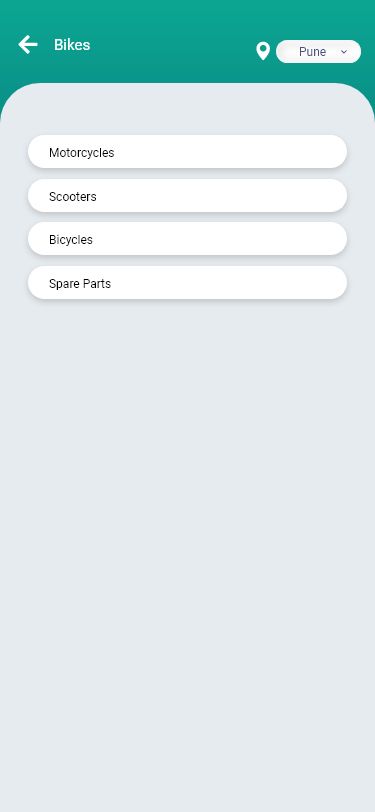Click the Bikes page title
The height and width of the screenshot is (812, 375).
click(x=72, y=45)
